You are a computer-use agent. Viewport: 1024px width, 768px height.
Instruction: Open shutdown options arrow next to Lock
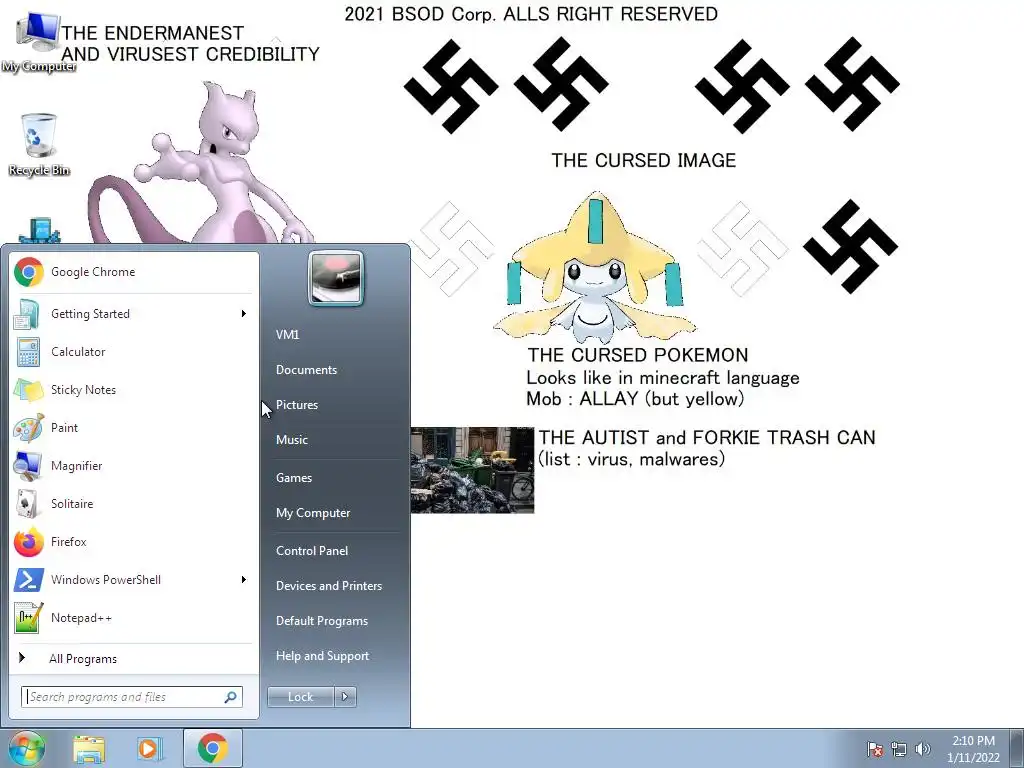coord(345,697)
